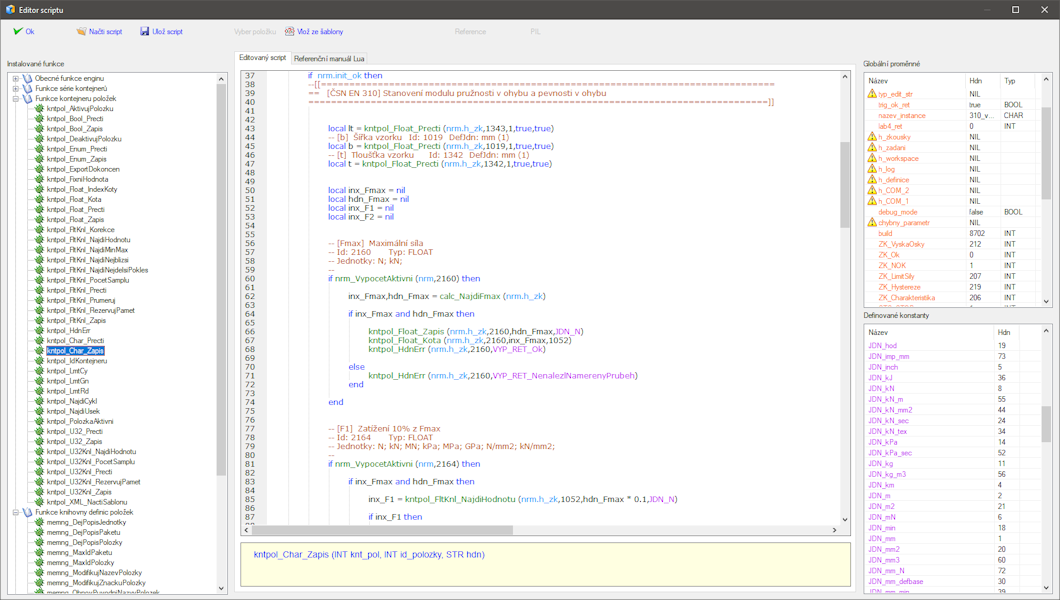This screenshot has width=1060, height=600.
Task: Click the Vyber položku toolbar button
Action: coord(255,32)
